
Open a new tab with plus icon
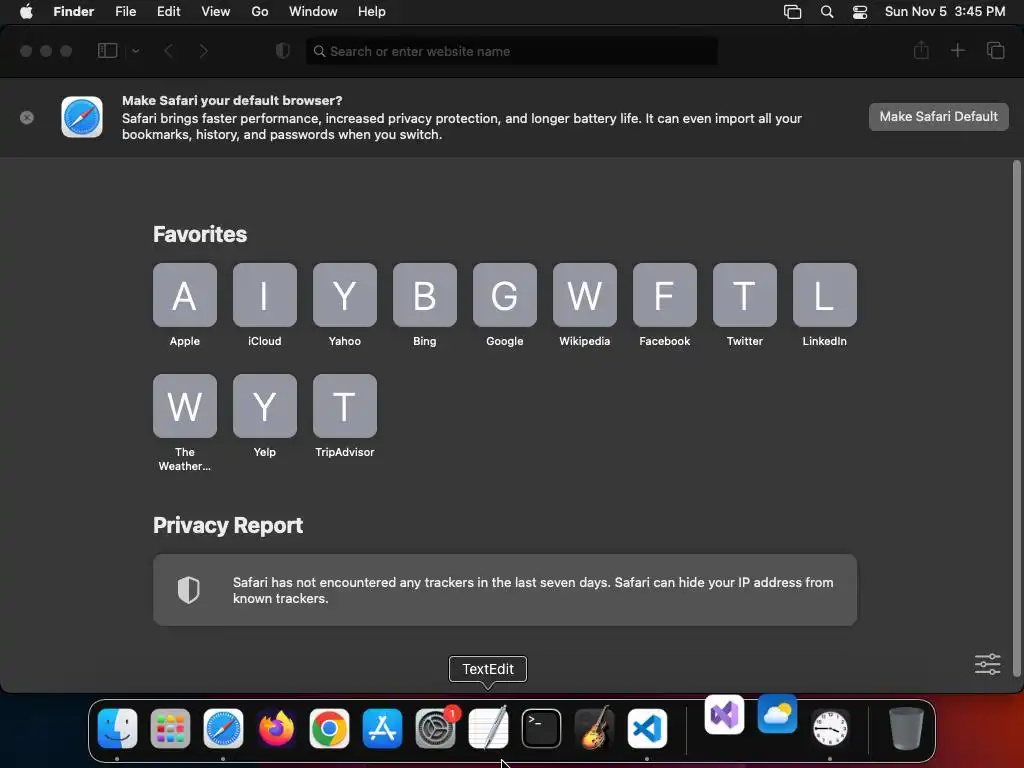(x=957, y=50)
